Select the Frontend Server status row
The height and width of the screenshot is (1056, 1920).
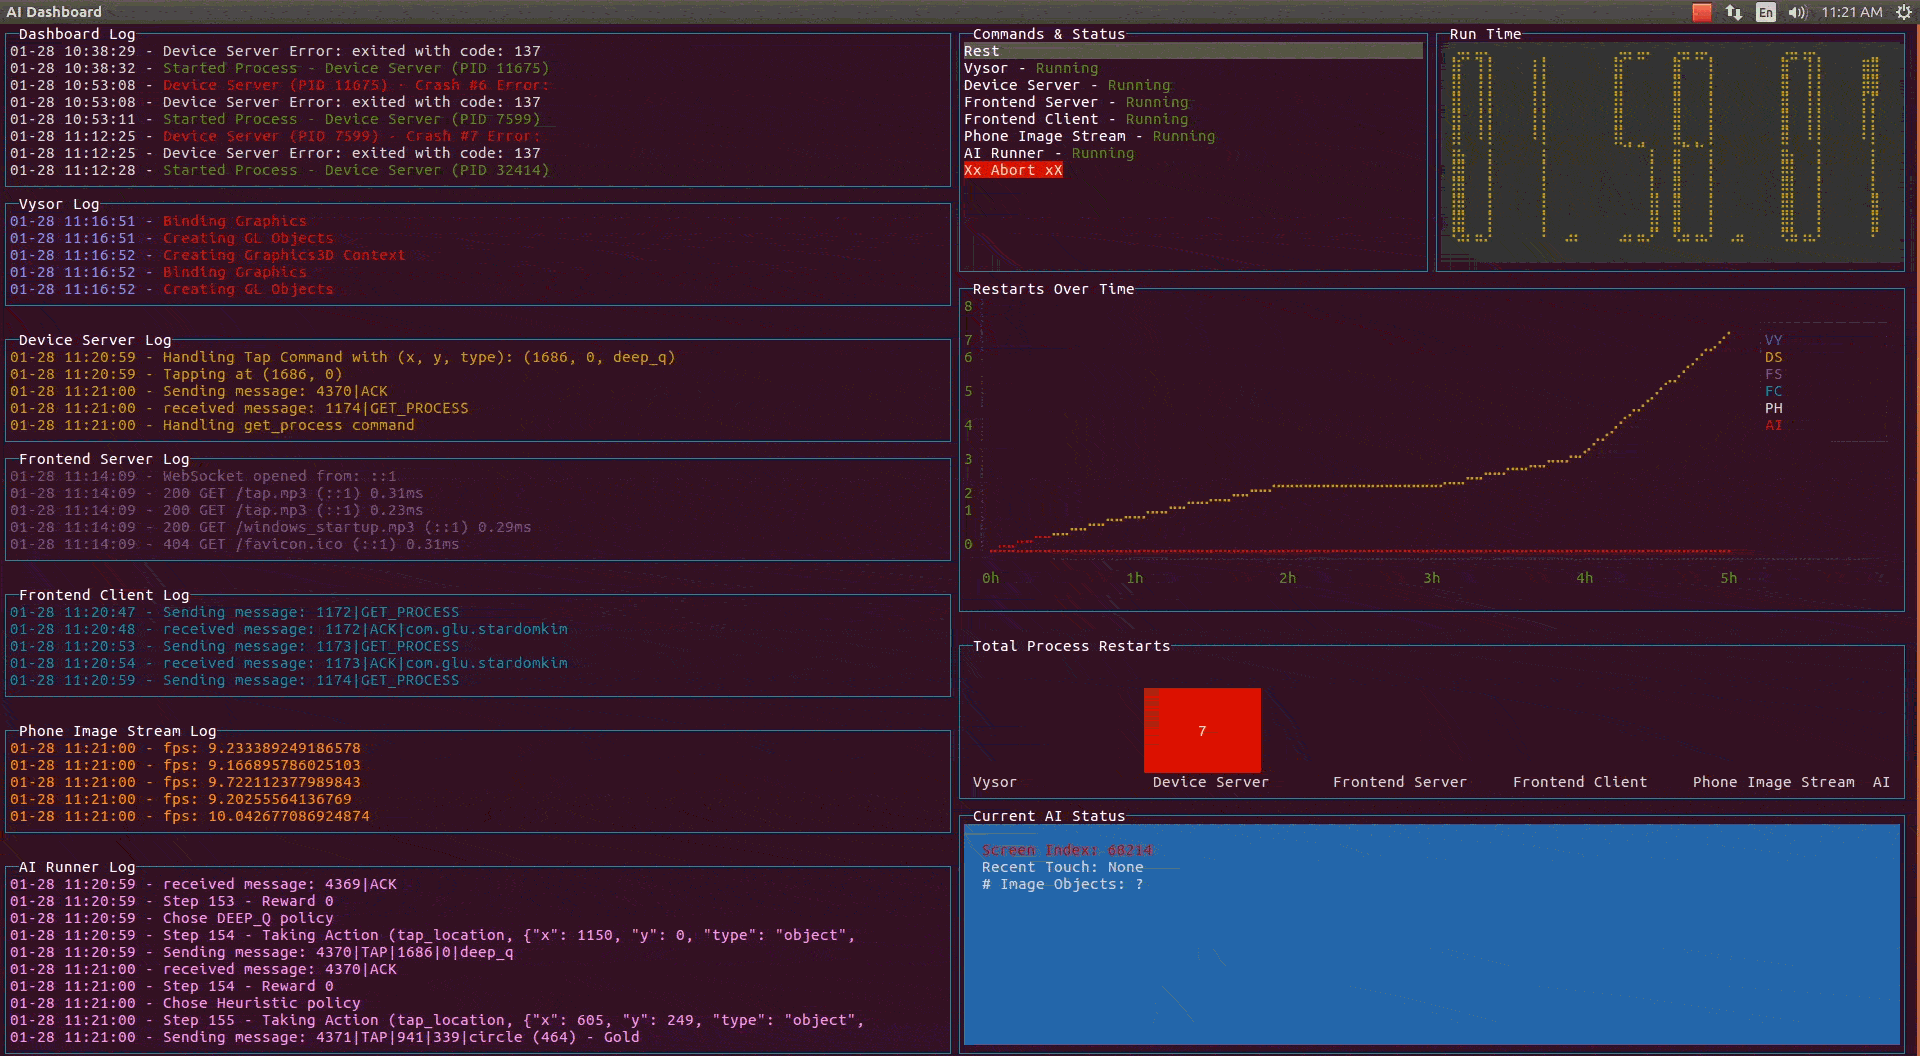click(x=1075, y=102)
